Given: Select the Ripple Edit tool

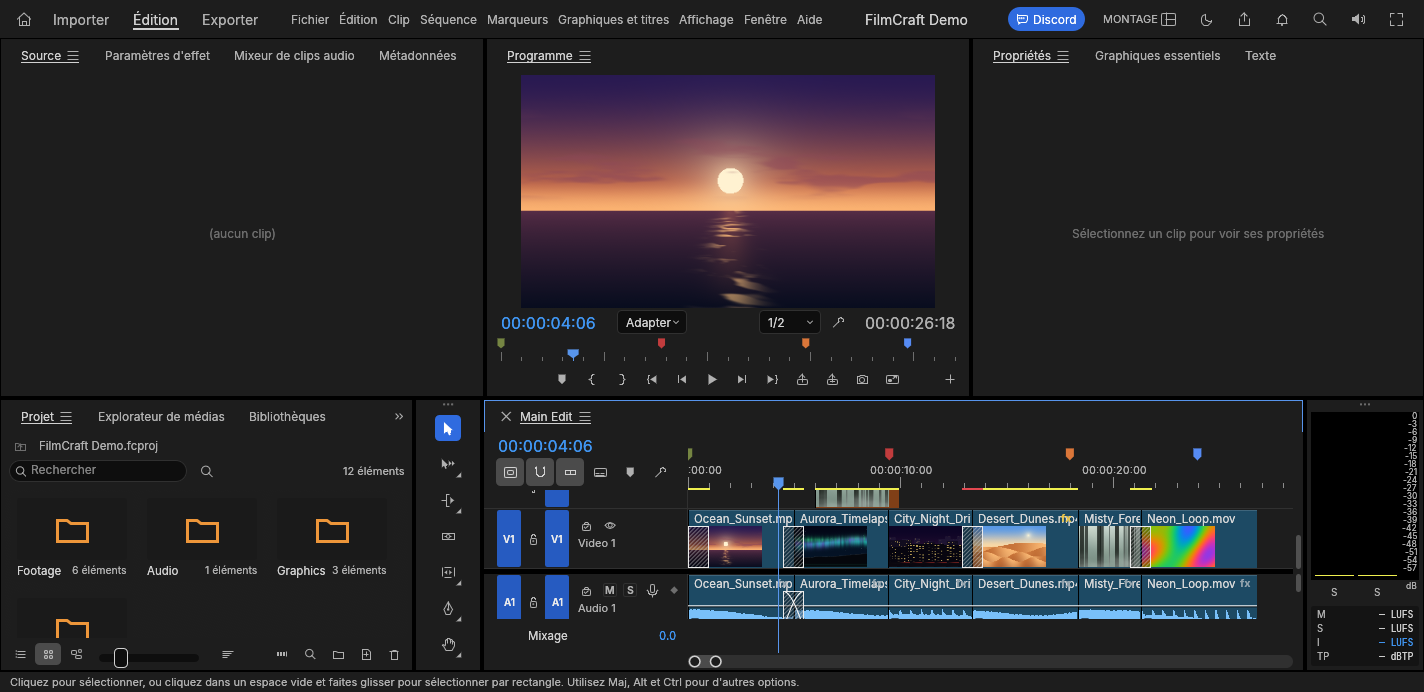Looking at the screenshot, I should 448,501.
